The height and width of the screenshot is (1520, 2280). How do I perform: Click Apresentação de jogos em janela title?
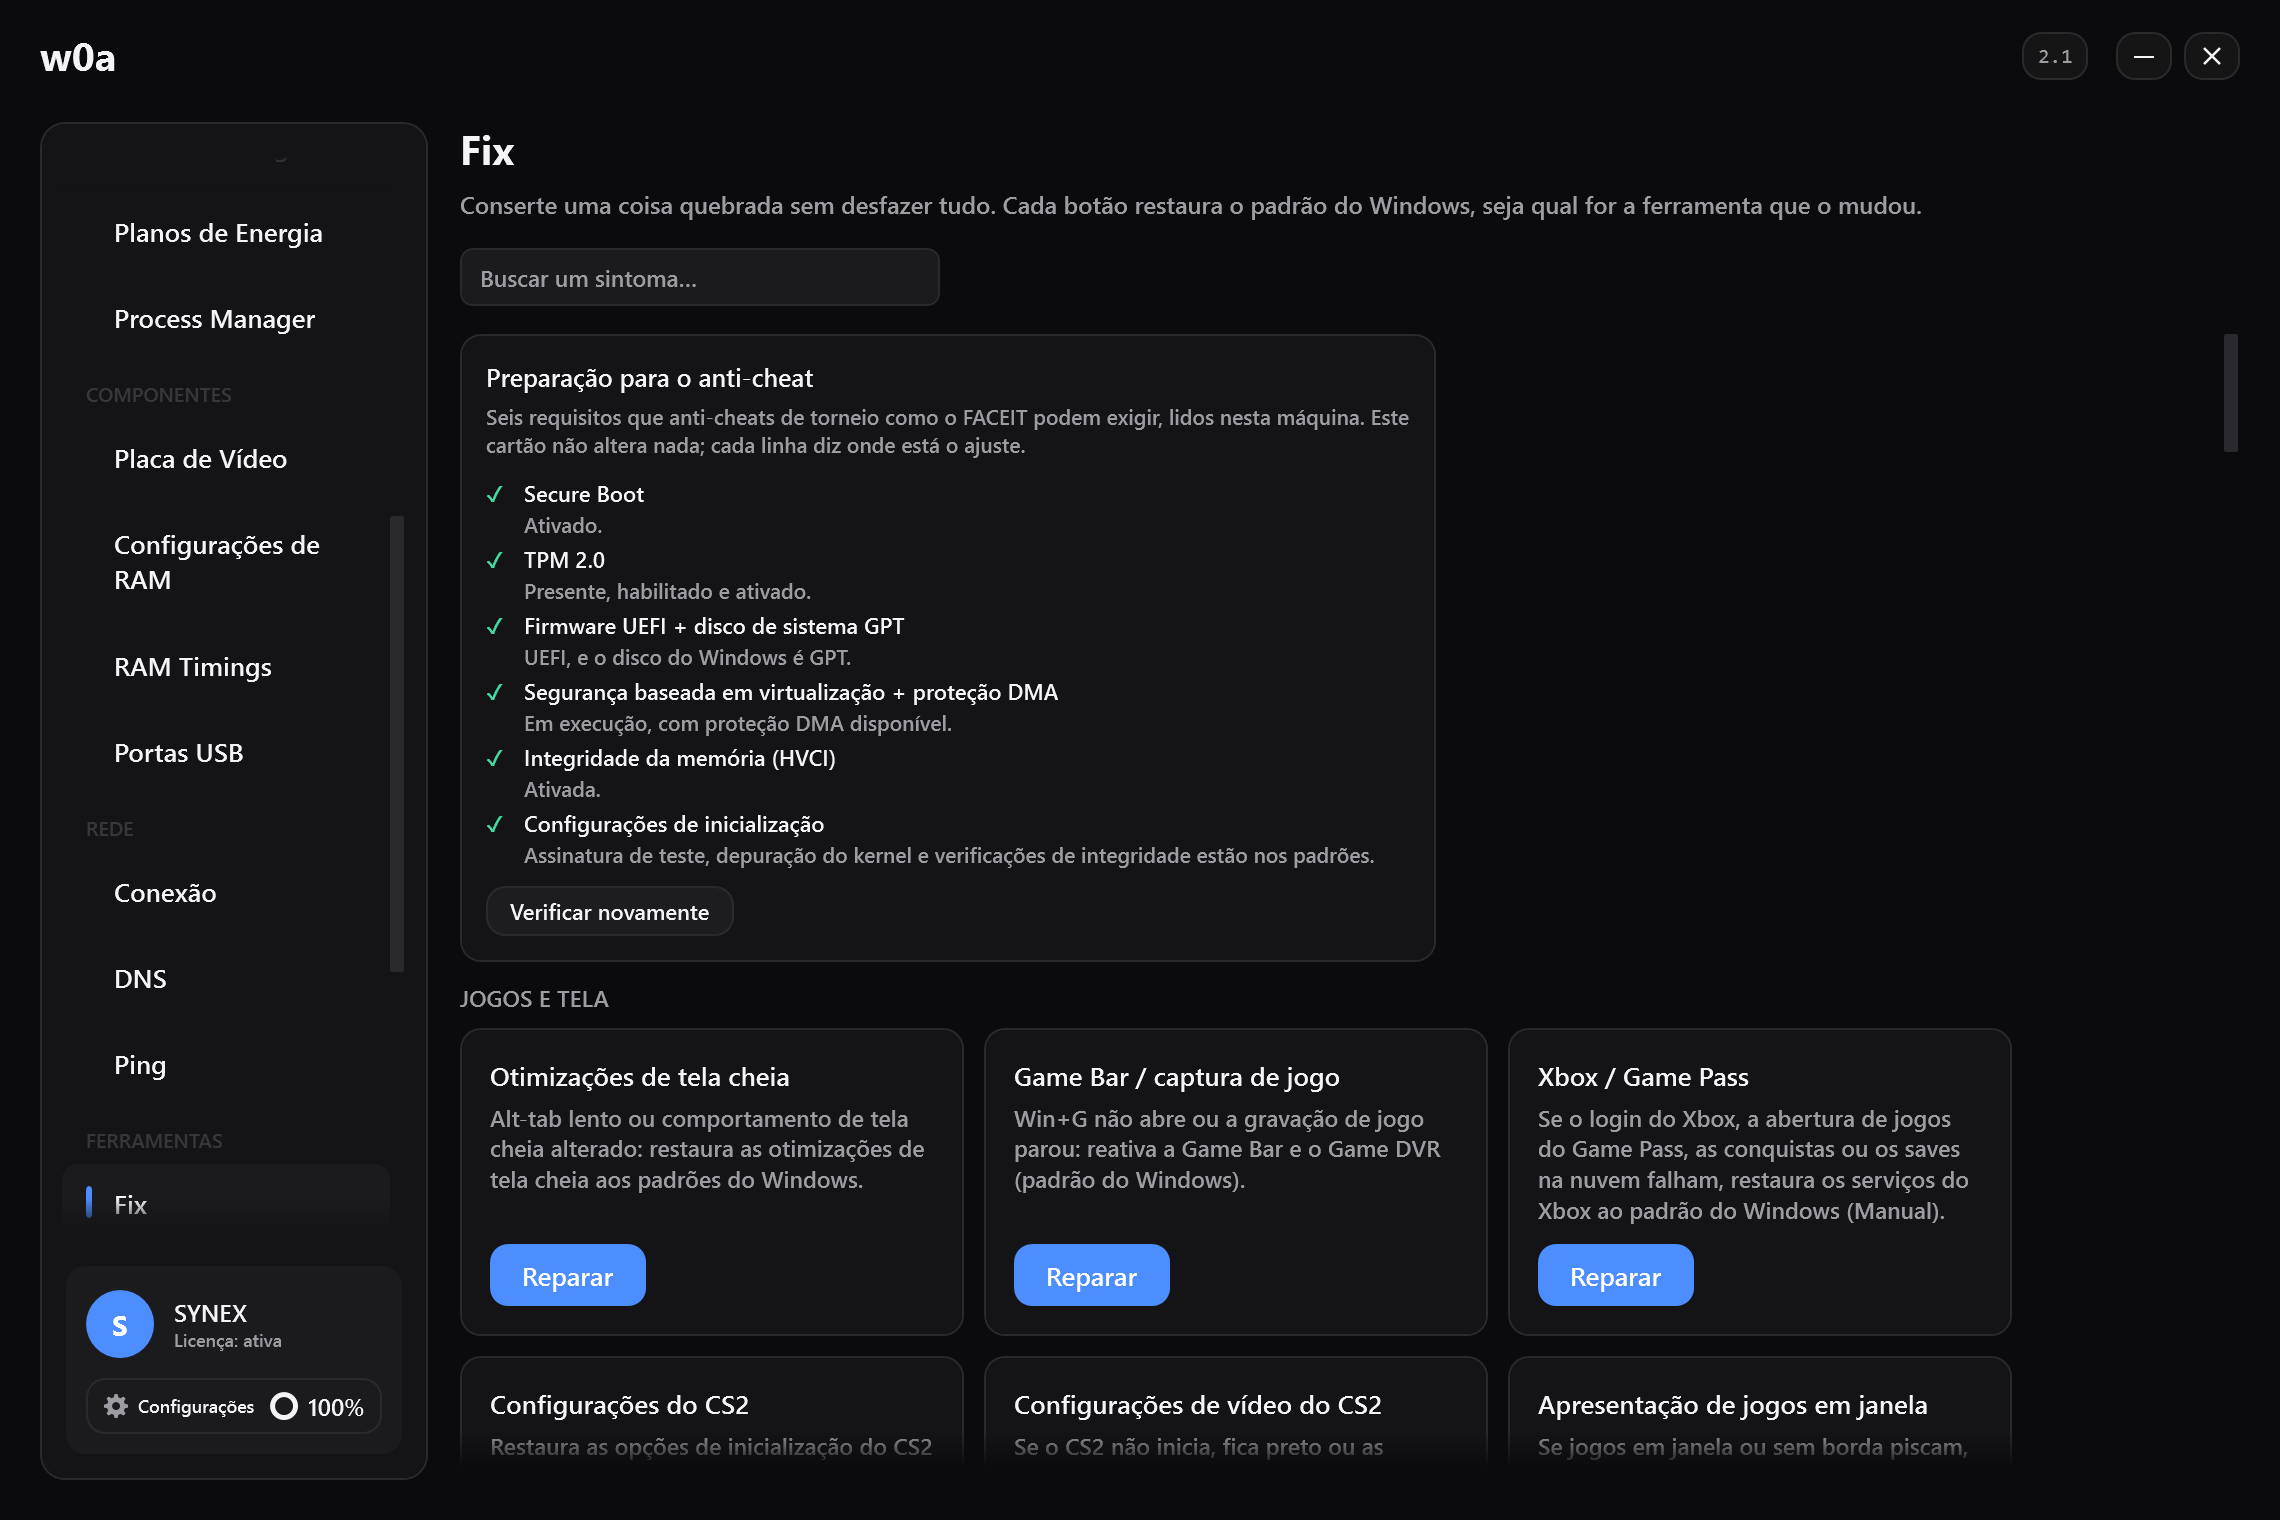pyautogui.click(x=1732, y=1405)
